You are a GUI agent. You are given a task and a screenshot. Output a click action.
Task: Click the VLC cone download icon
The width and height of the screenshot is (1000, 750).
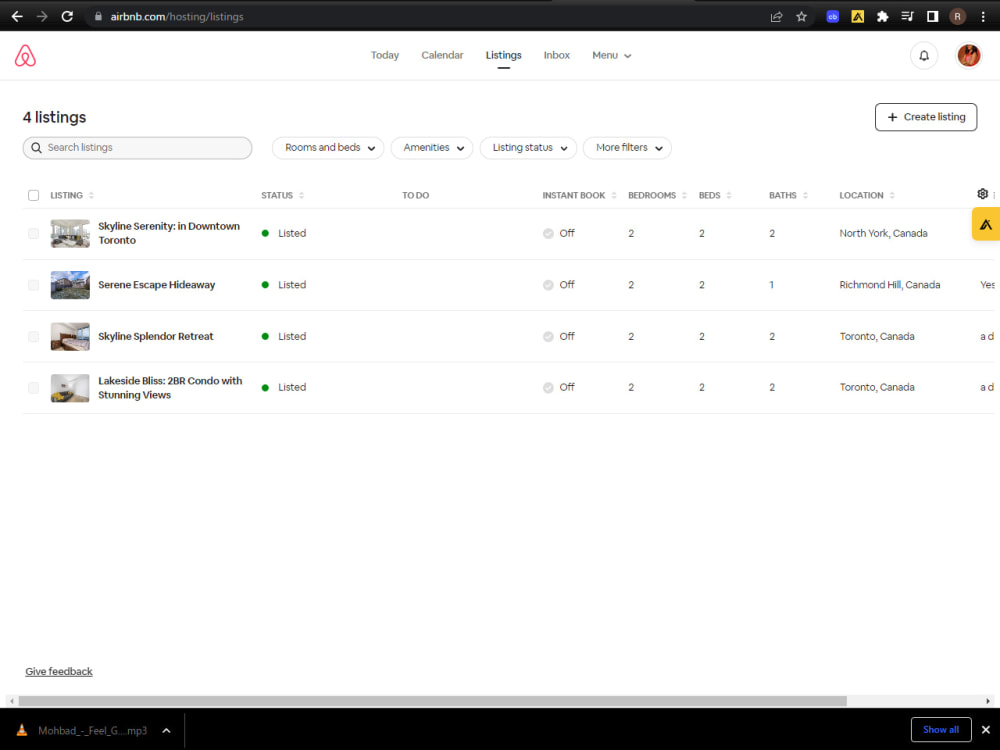[22, 730]
